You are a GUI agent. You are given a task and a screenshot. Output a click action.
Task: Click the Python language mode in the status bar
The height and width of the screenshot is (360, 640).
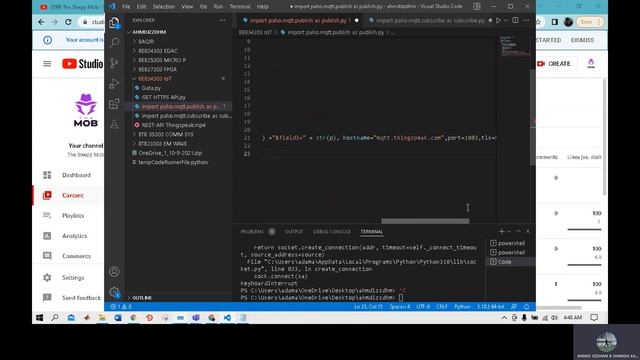point(462,307)
